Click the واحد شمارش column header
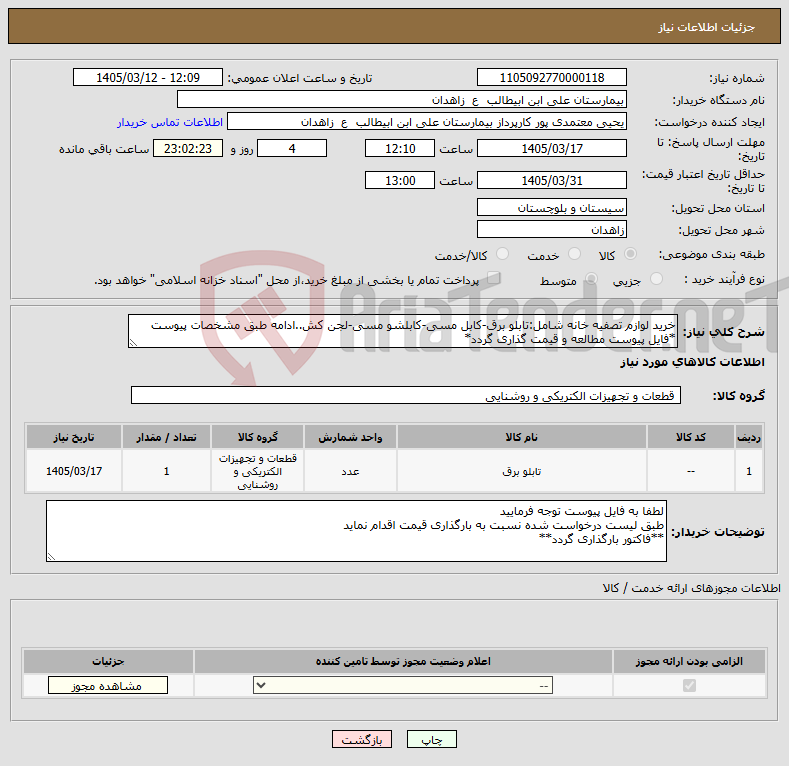Viewport: 789px width, 766px height. pyautogui.click(x=350, y=437)
